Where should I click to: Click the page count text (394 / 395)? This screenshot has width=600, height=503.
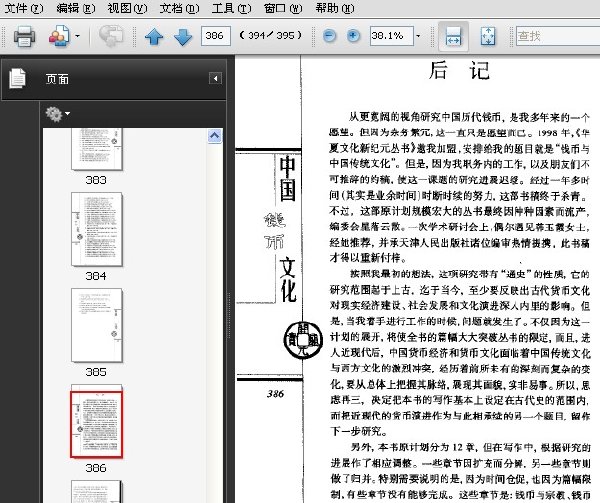point(271,36)
